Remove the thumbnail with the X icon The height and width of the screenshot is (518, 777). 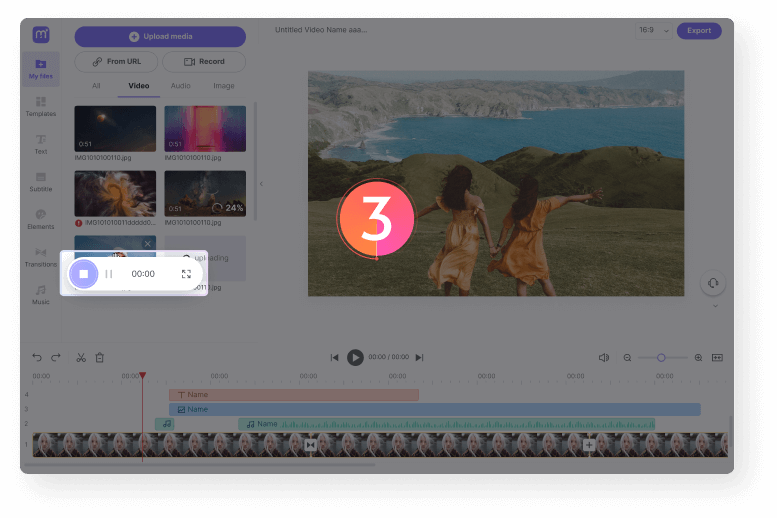[x=147, y=243]
